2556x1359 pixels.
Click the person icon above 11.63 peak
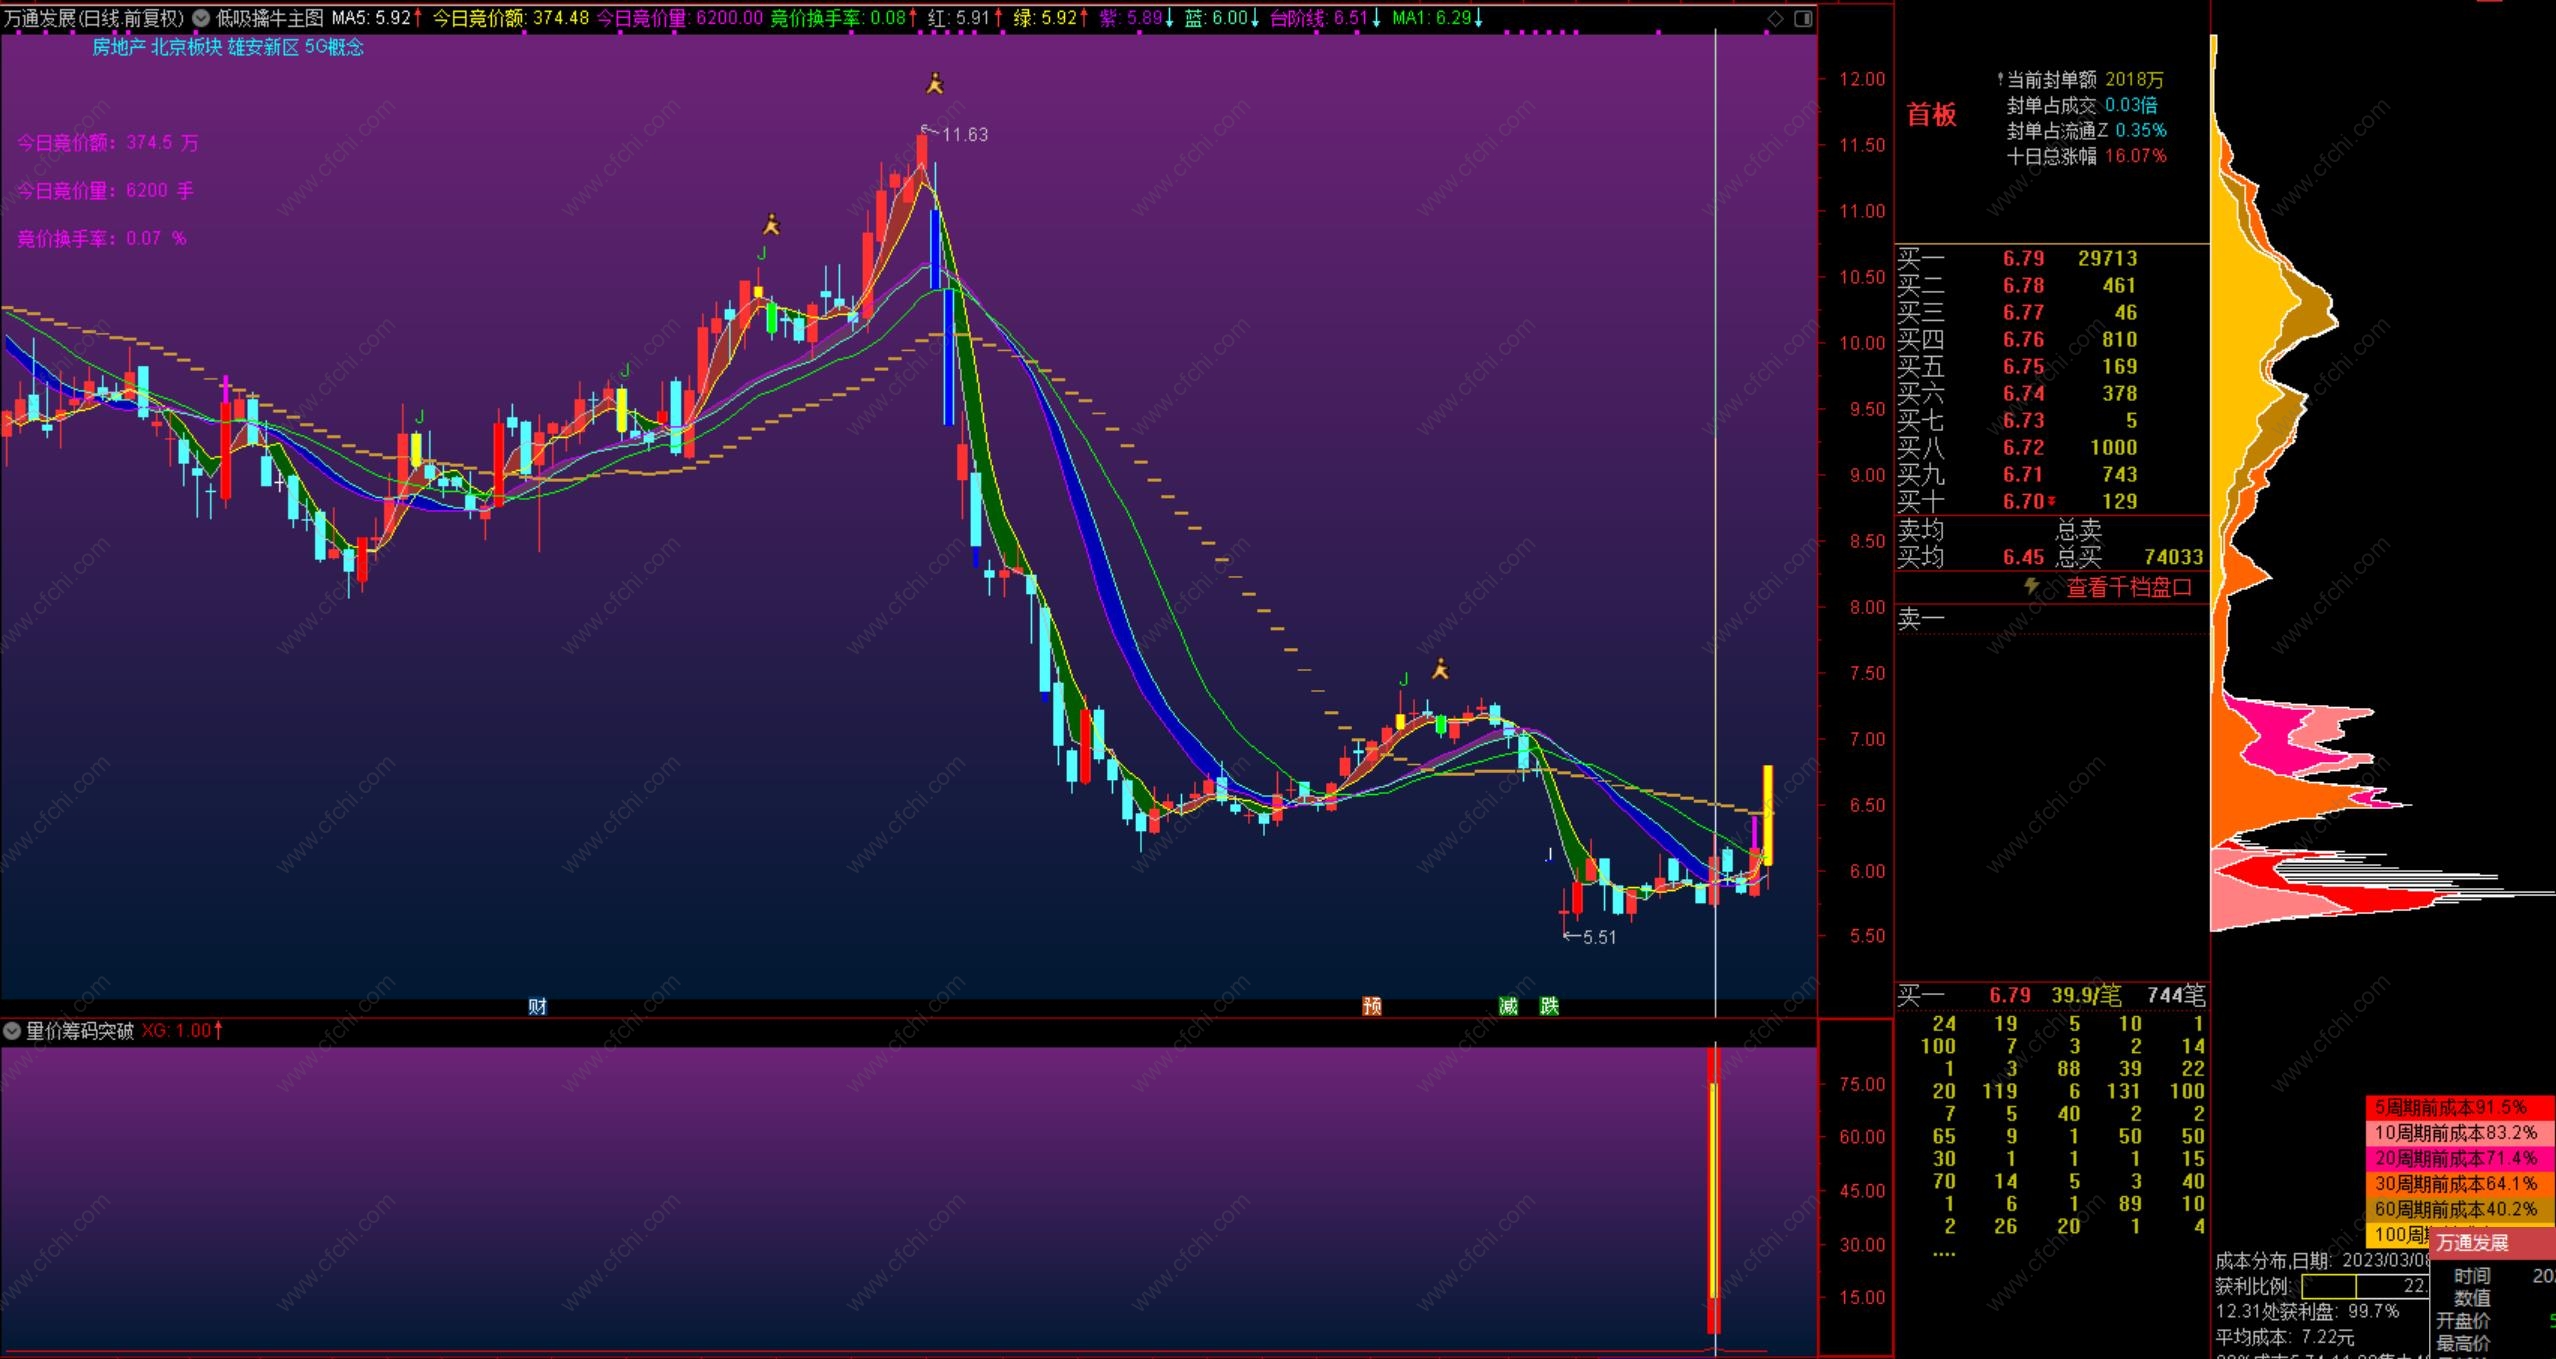pyautogui.click(x=934, y=83)
